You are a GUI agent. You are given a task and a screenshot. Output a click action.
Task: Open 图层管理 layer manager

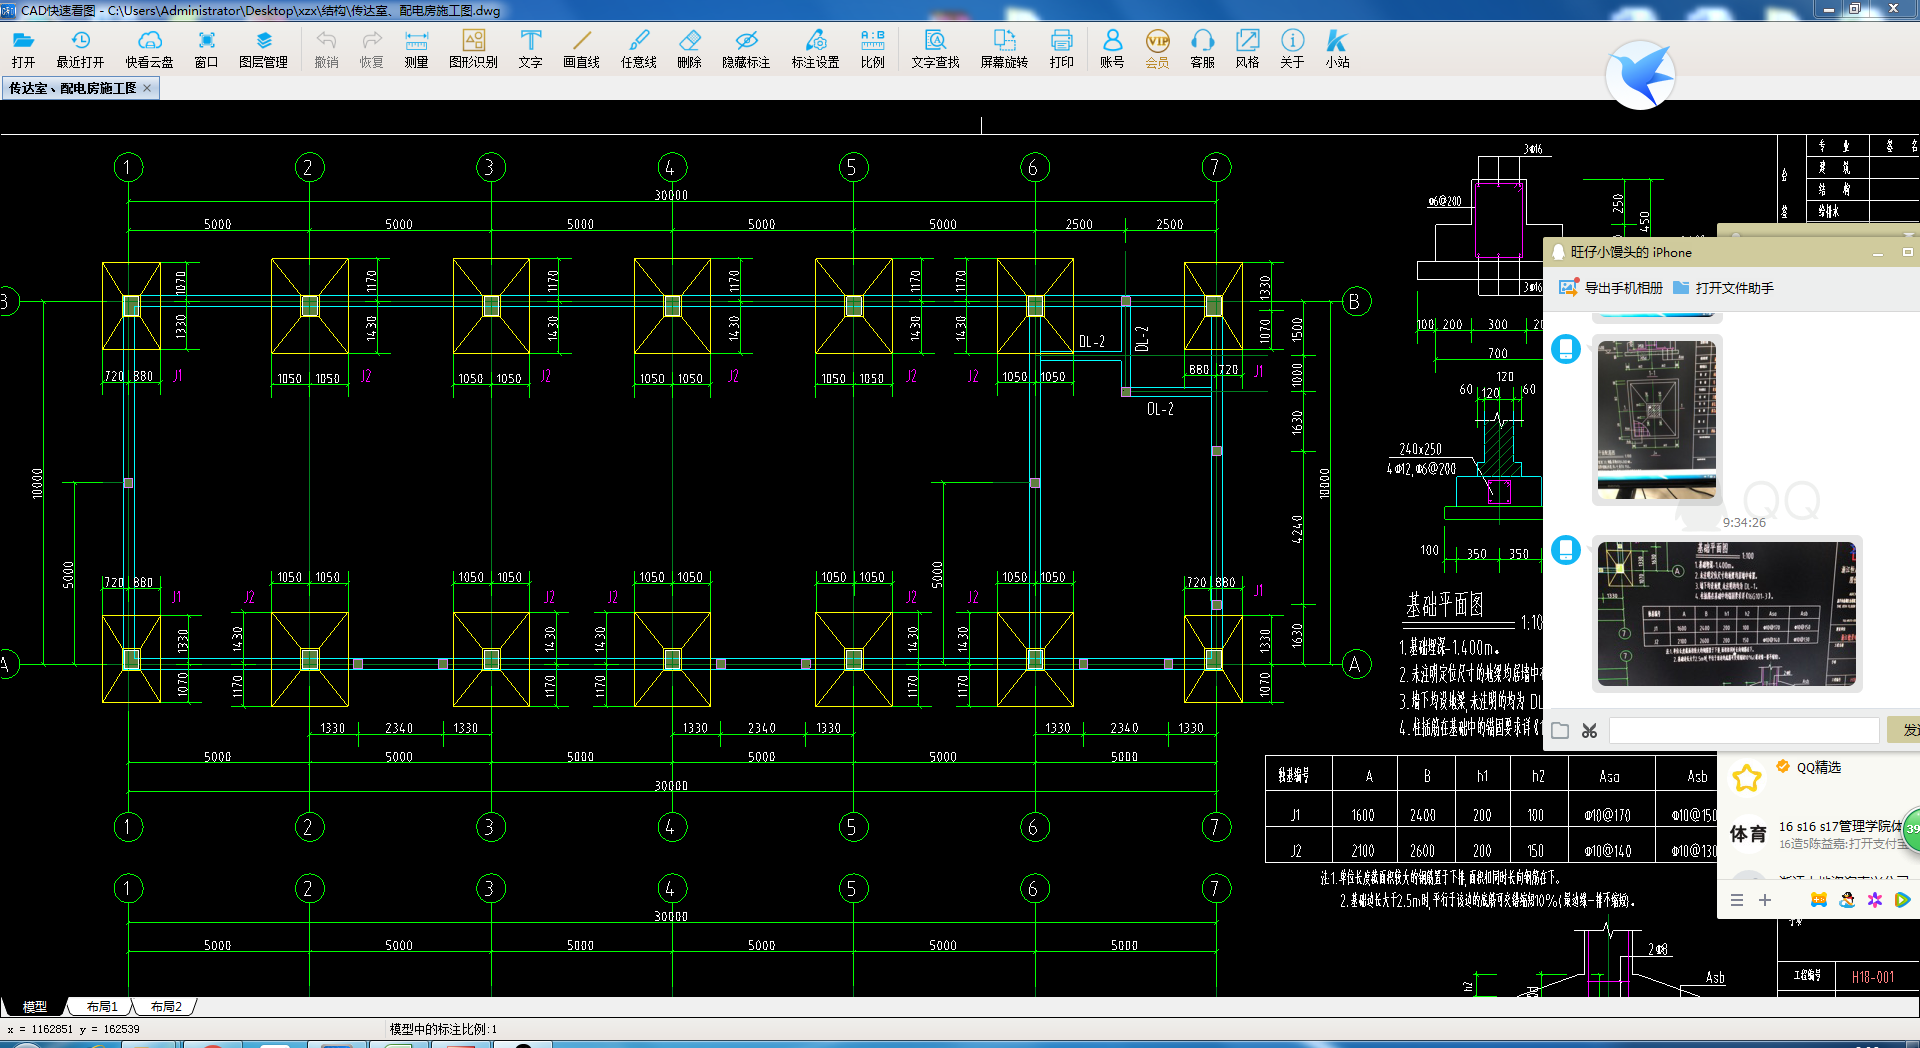[263, 48]
